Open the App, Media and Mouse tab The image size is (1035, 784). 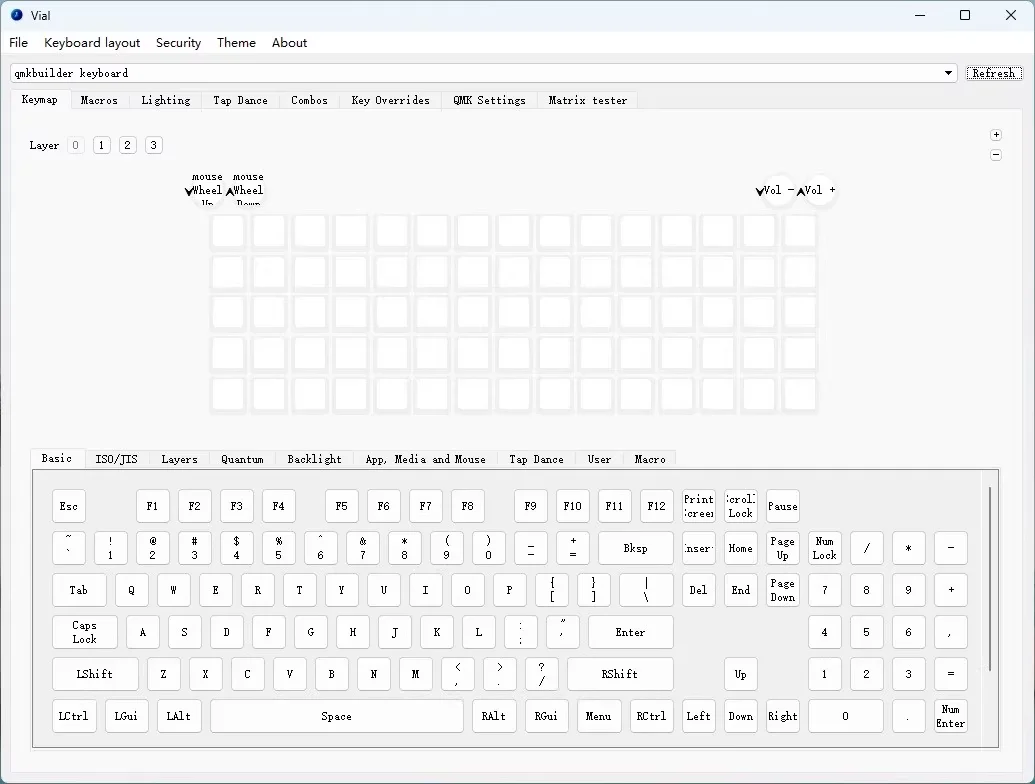click(425, 459)
